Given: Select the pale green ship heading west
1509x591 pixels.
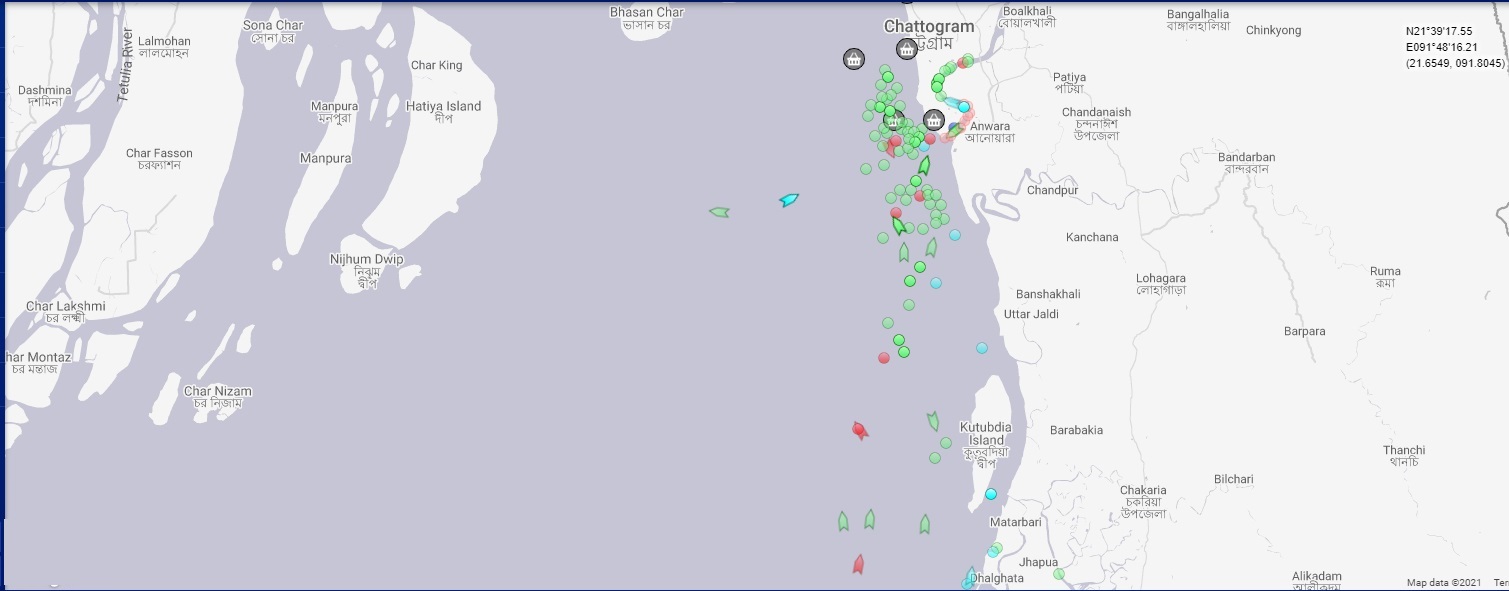Looking at the screenshot, I should 719,212.
